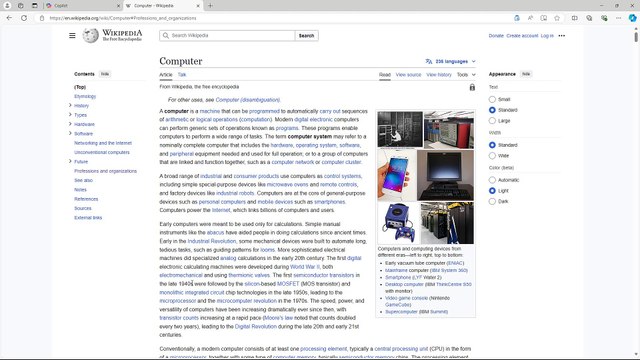This screenshot has width=640, height=360.
Task: Open Wikipedia personal tools ellipsis menu
Action: tap(562, 36)
